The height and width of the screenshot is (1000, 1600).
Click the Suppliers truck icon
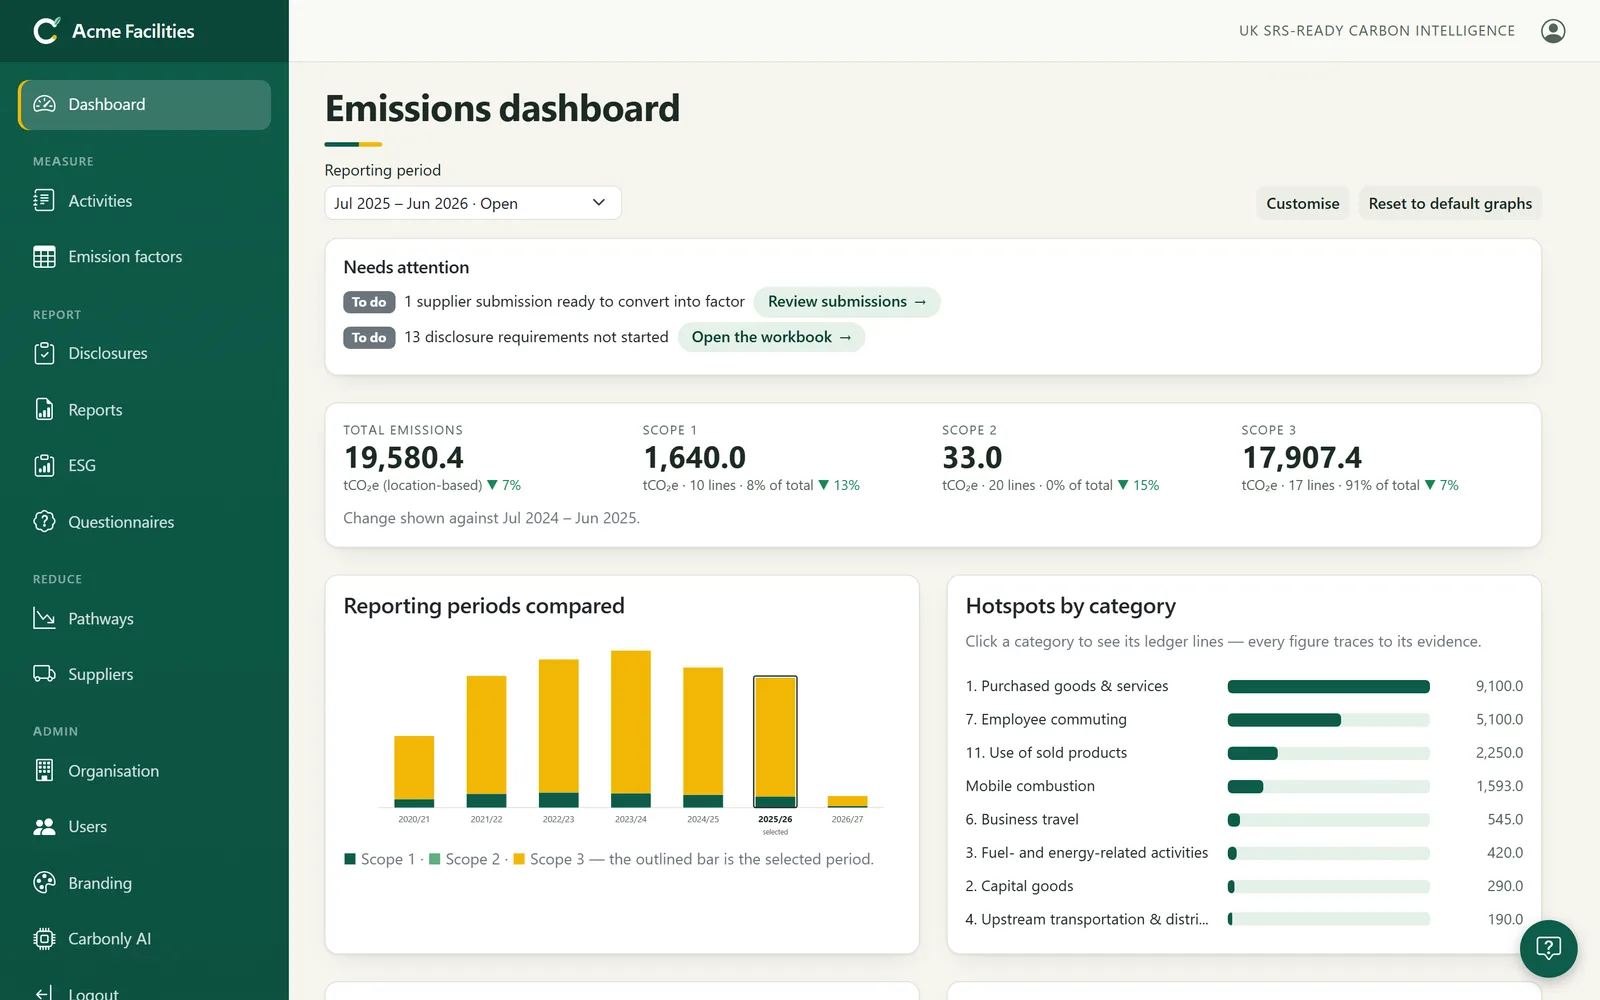tap(44, 674)
